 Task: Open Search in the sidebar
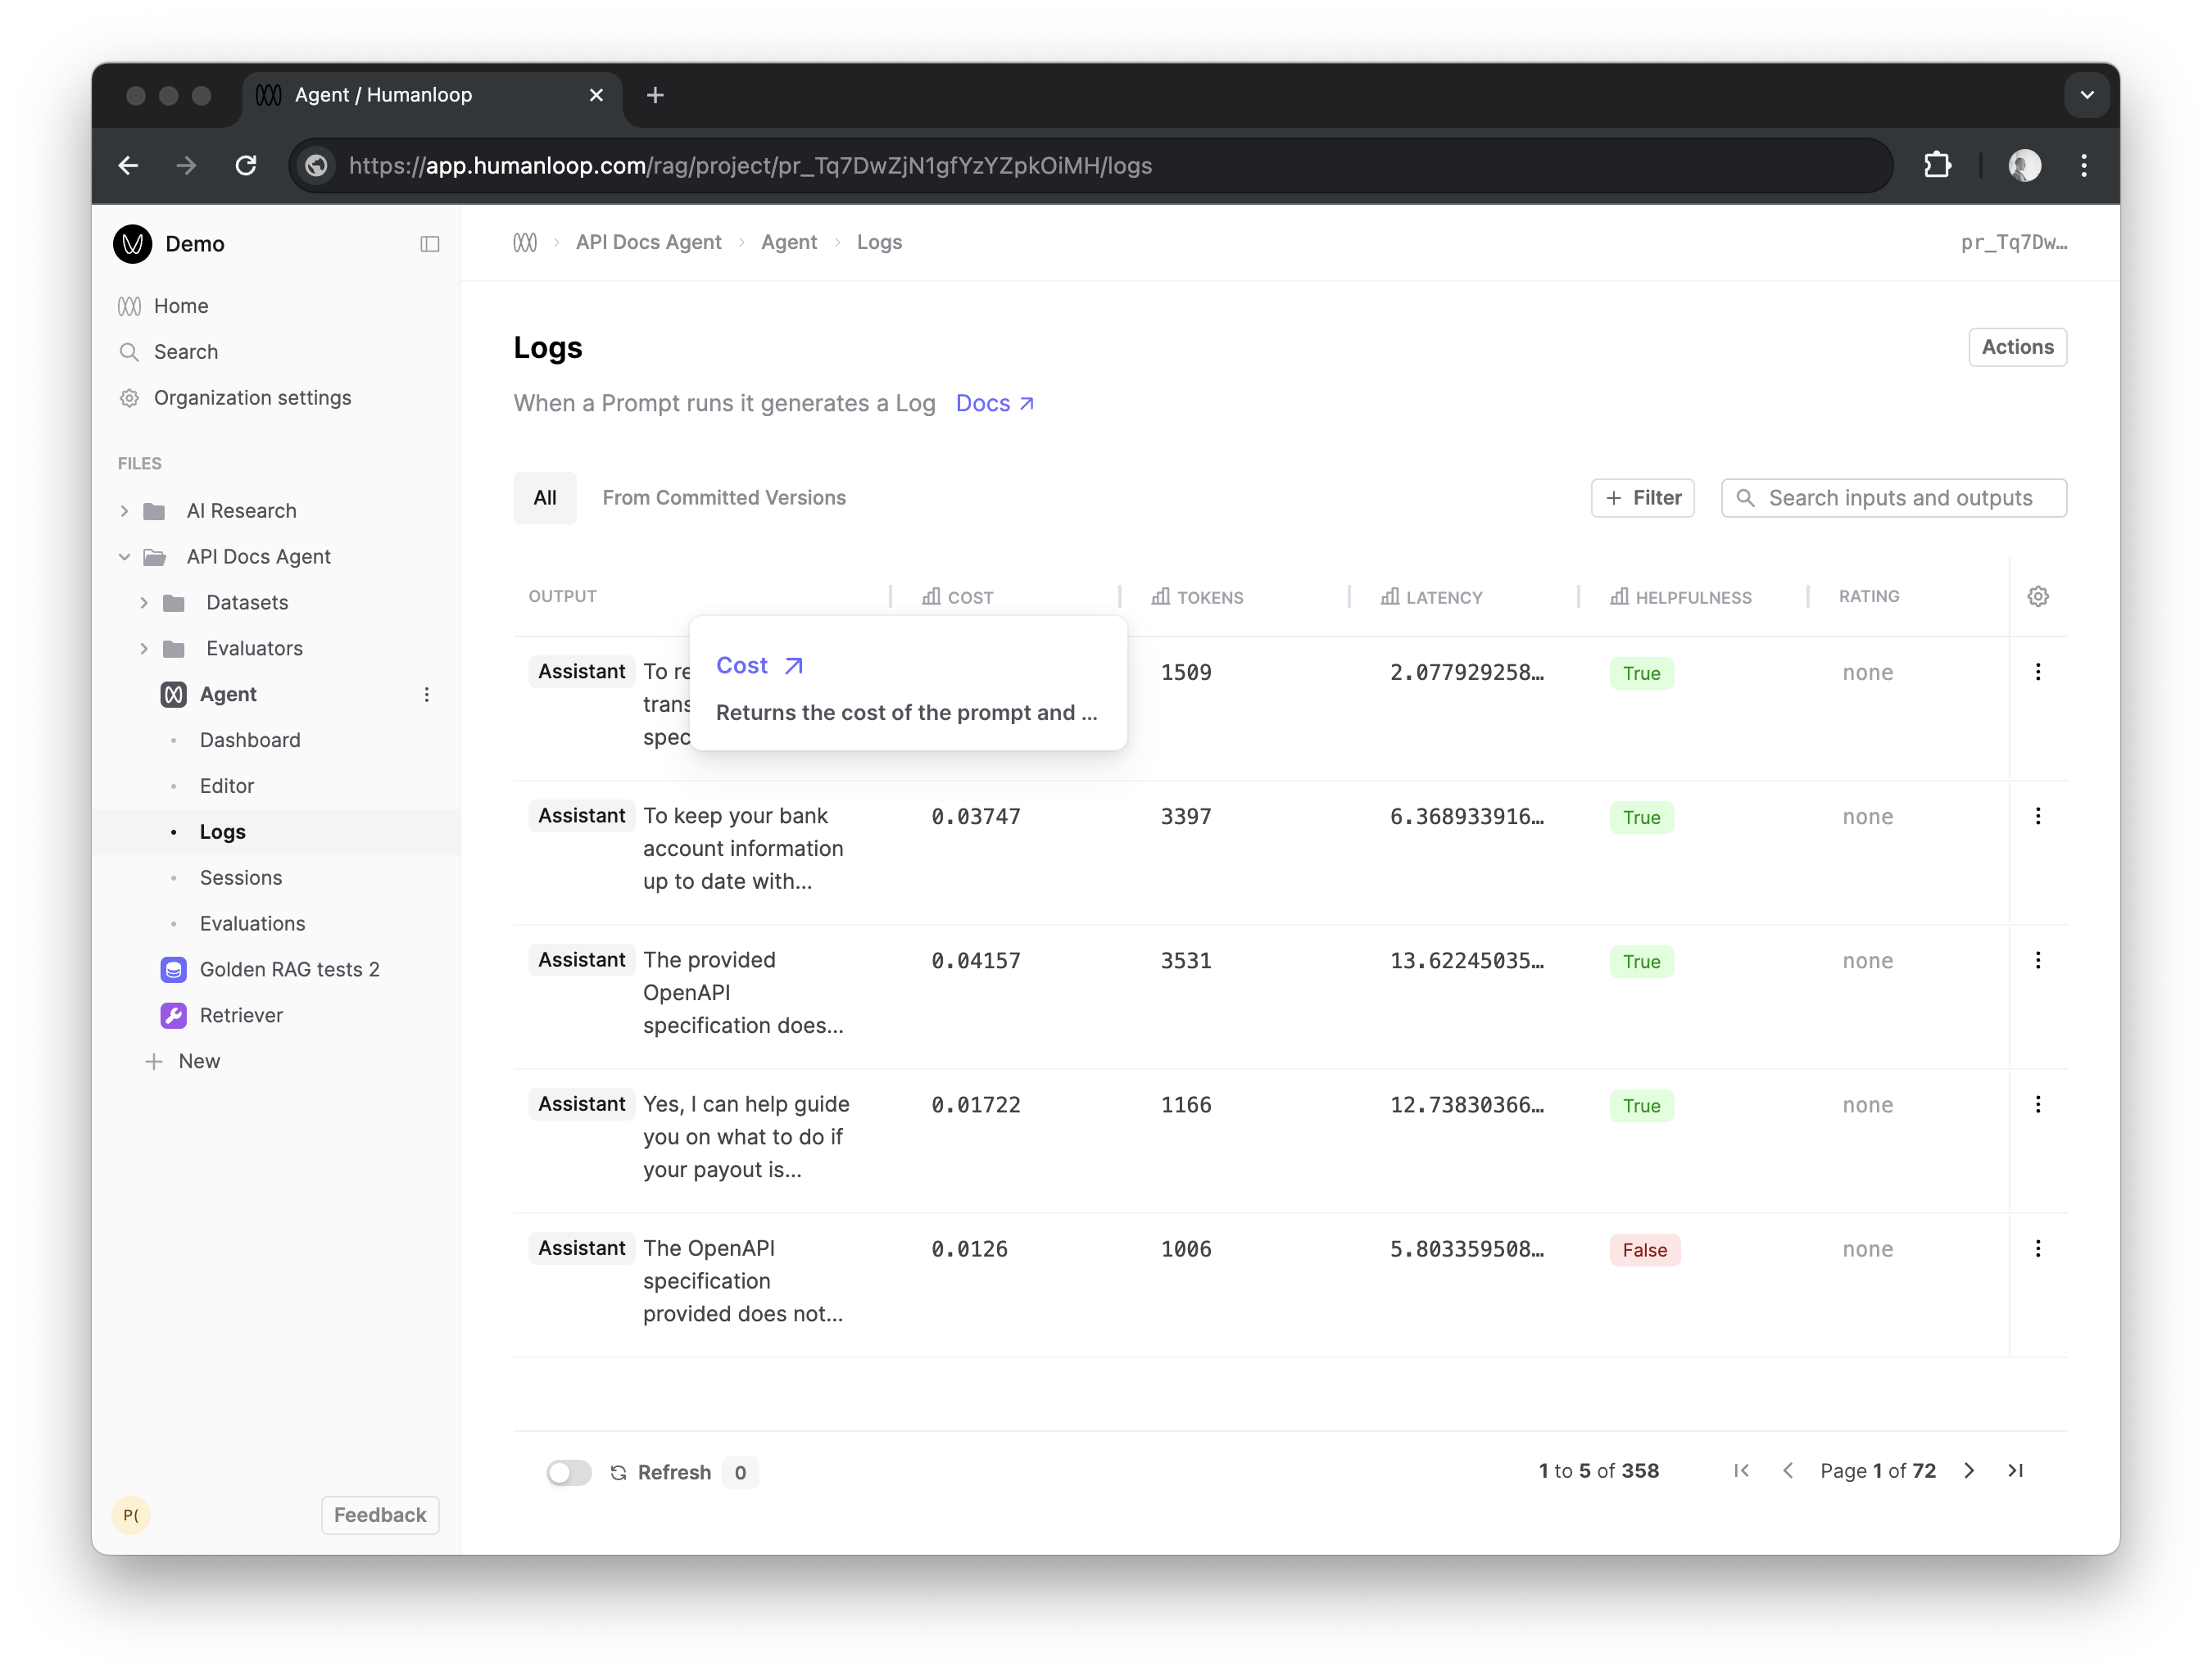[186, 352]
